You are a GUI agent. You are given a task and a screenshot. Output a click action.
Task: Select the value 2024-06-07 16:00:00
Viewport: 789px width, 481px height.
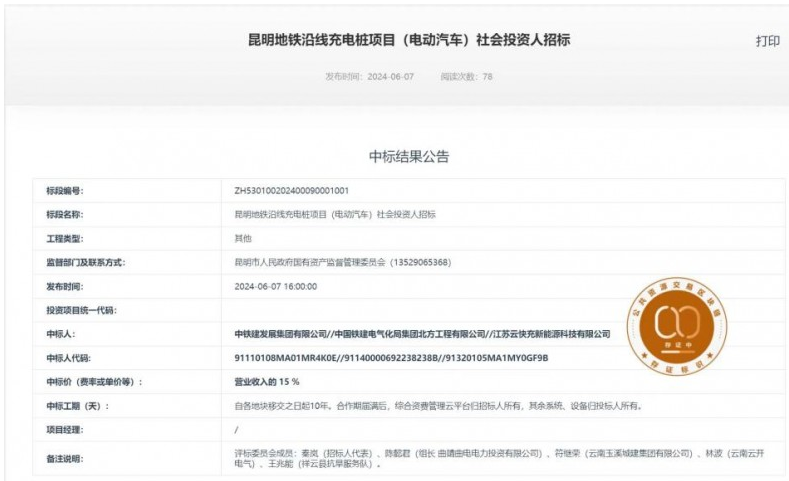tap(276, 287)
